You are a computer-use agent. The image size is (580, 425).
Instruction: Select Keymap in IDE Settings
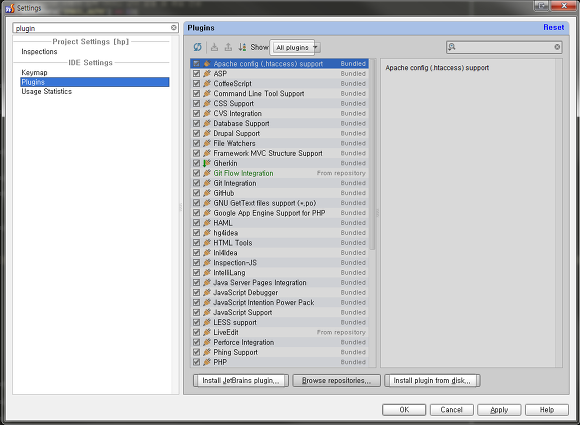tap(34, 72)
